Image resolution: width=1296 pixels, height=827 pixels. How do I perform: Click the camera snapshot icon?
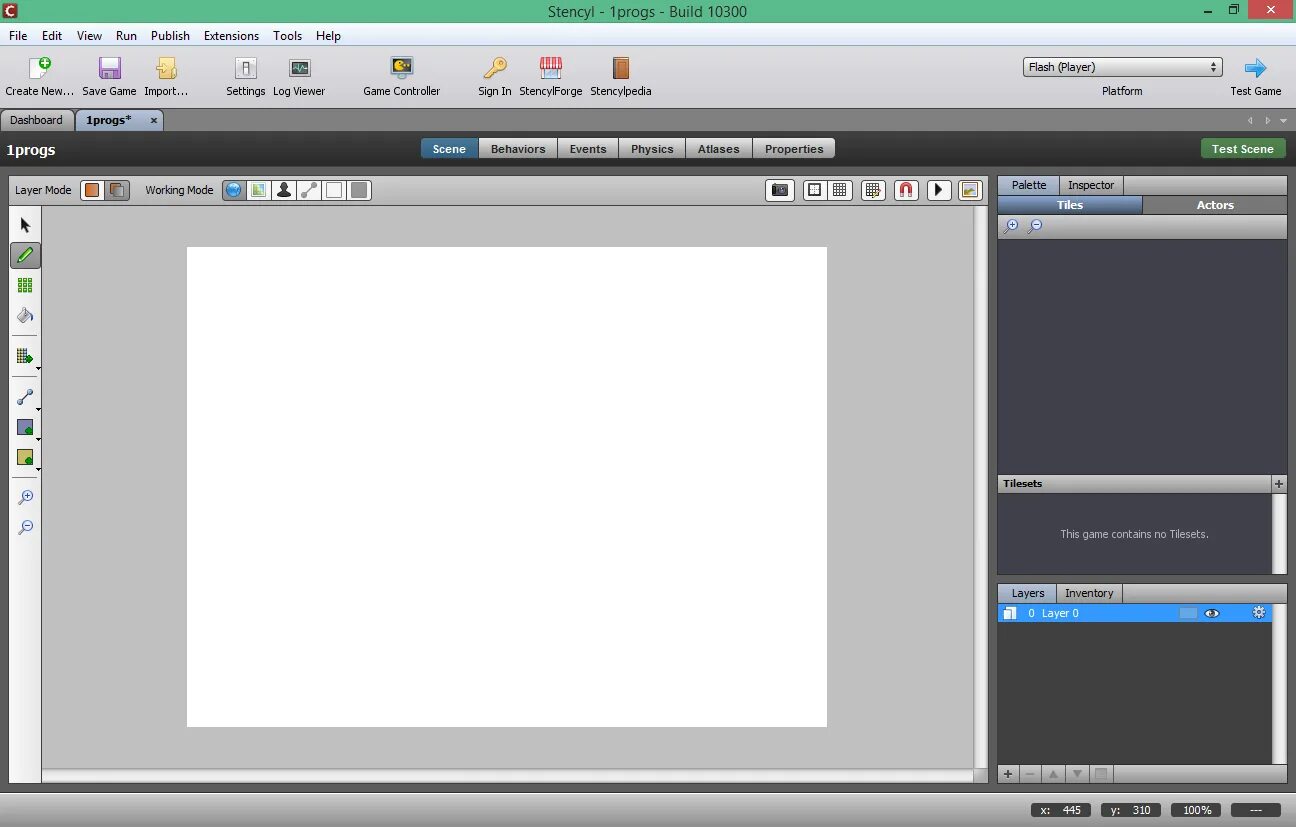(x=780, y=190)
